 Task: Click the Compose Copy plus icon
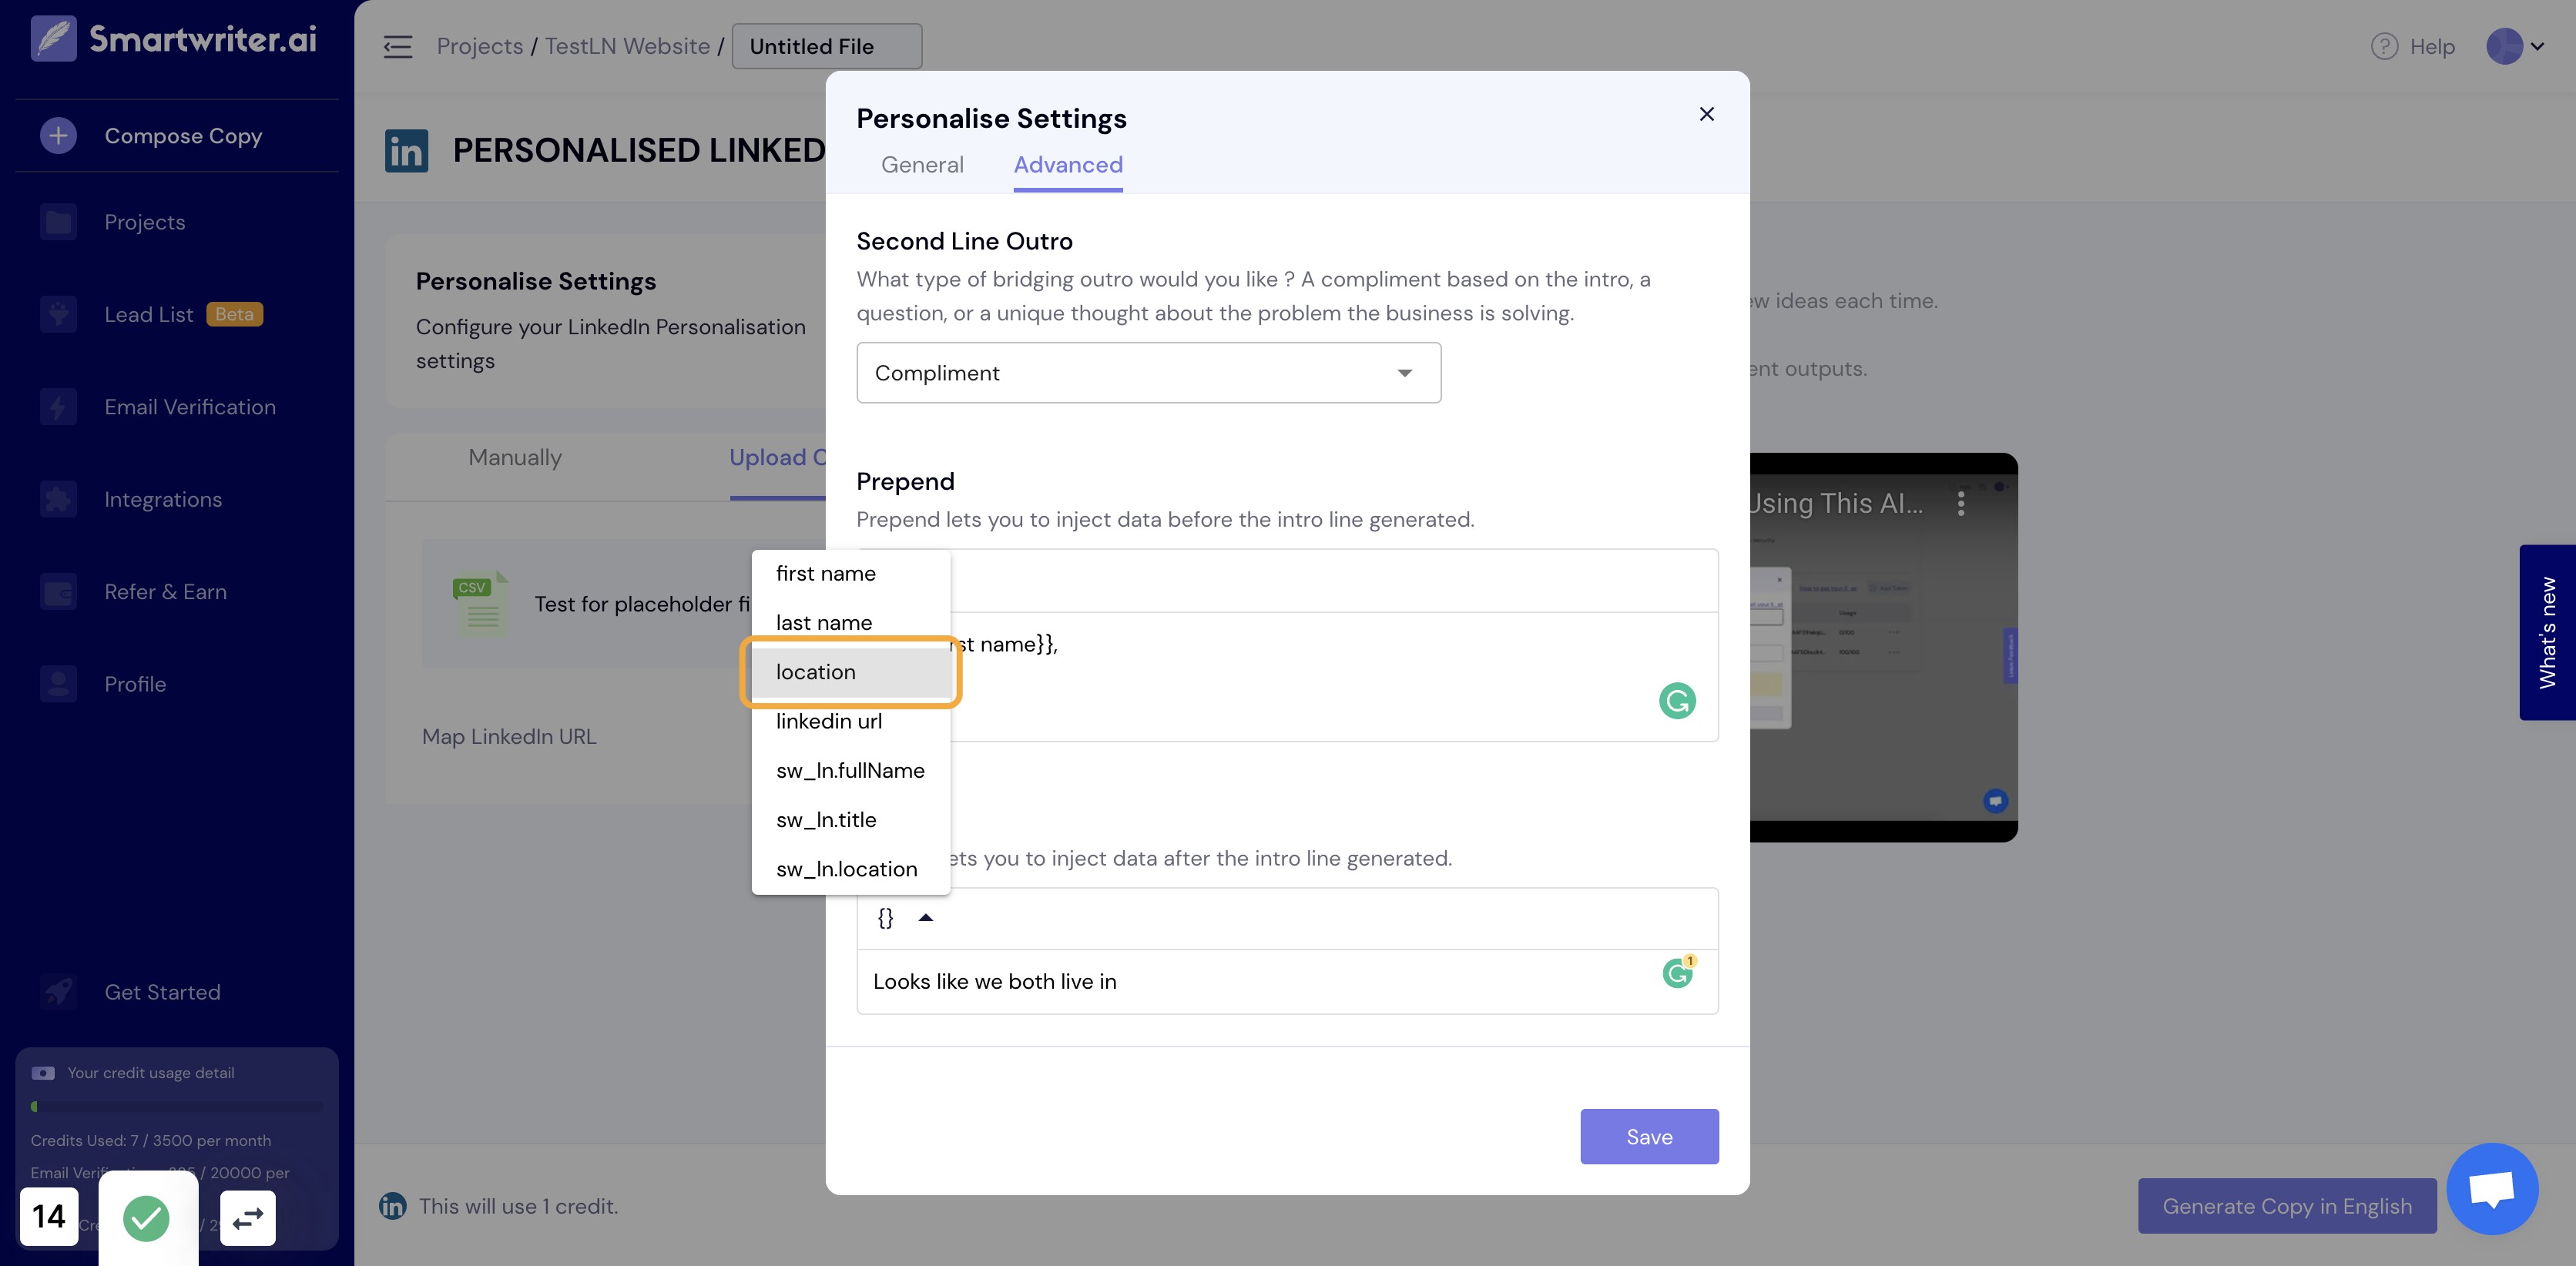(x=58, y=135)
